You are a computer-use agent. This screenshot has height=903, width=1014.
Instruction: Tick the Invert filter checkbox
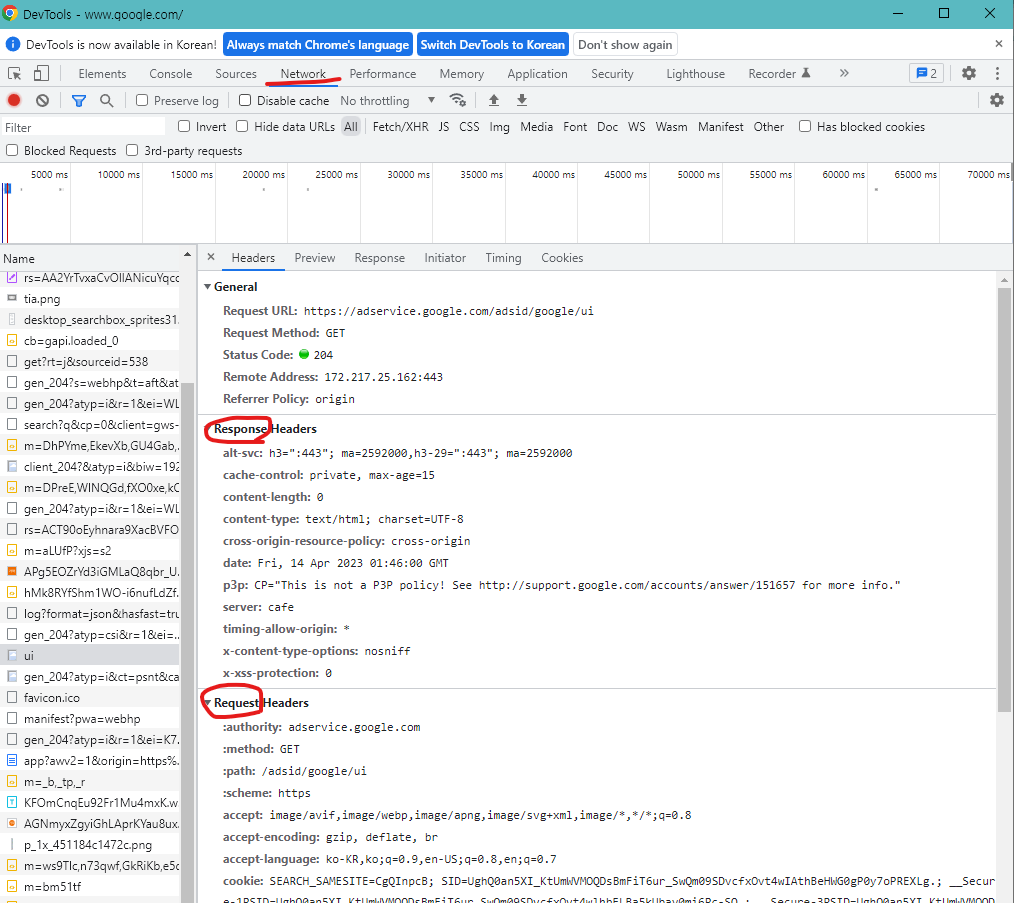pyautogui.click(x=184, y=126)
